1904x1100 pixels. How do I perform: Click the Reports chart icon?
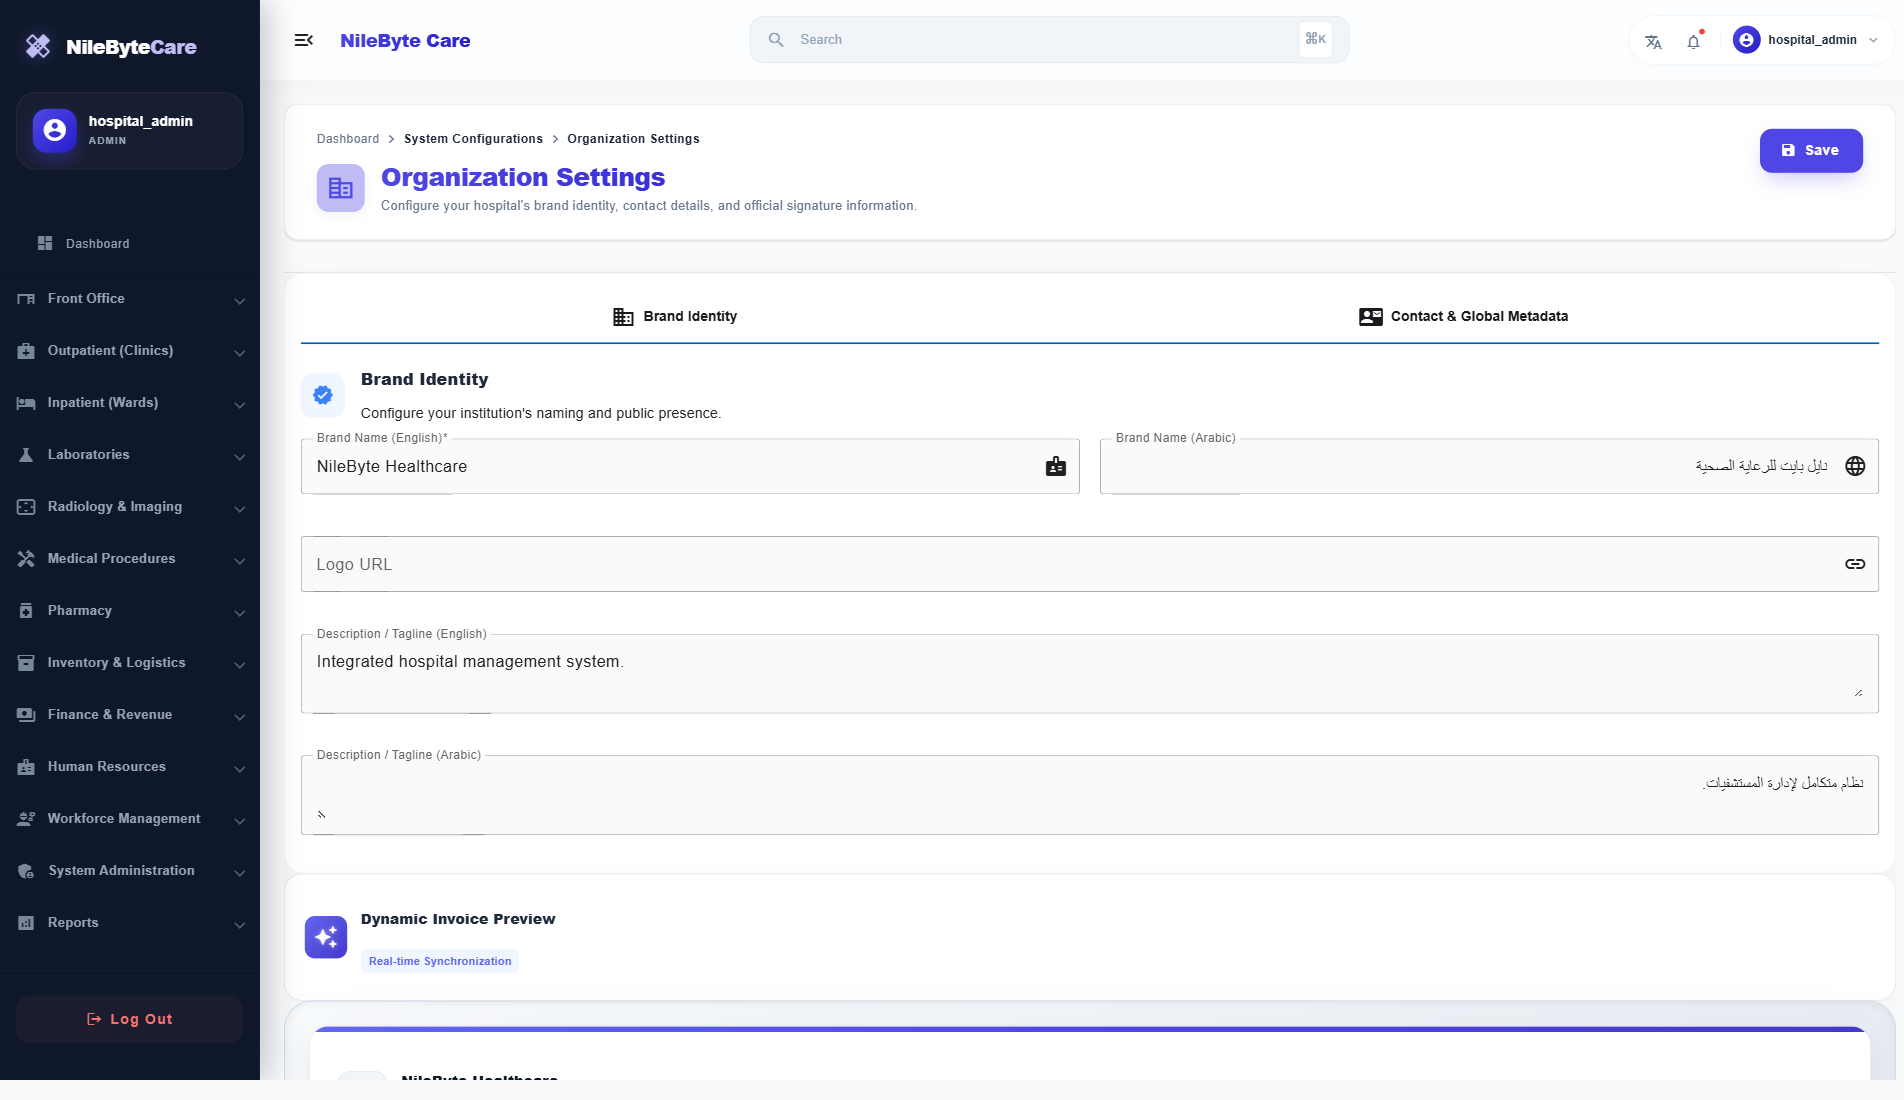[26, 923]
